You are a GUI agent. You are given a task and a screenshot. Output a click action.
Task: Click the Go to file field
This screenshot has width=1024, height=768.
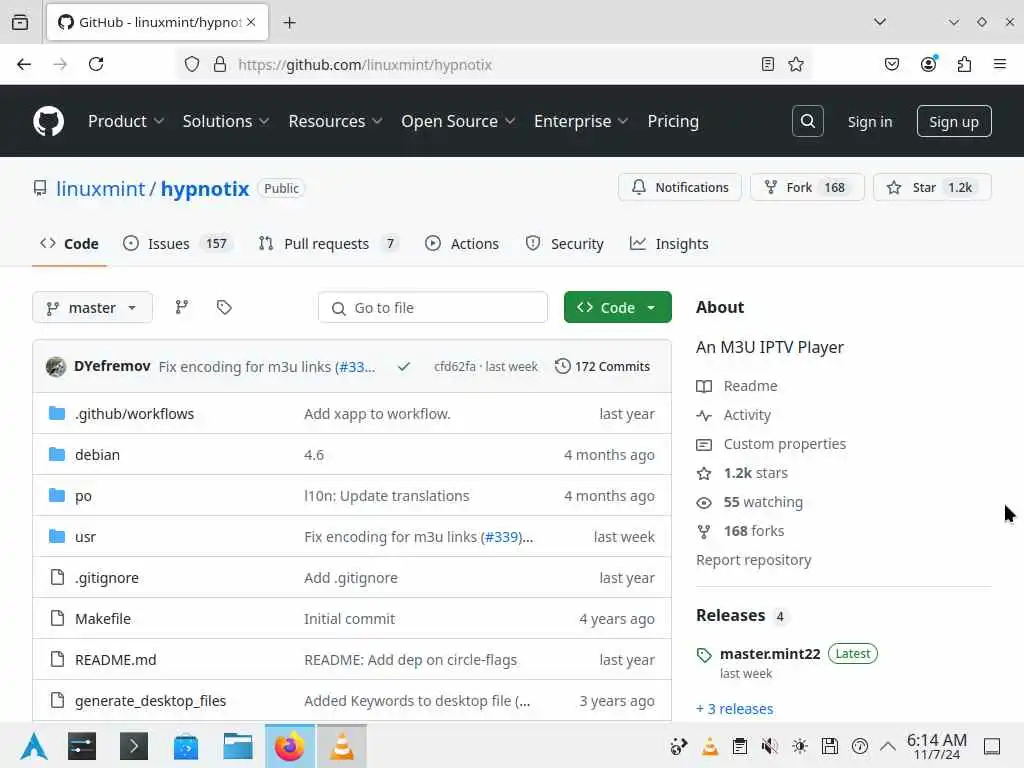(x=432, y=308)
